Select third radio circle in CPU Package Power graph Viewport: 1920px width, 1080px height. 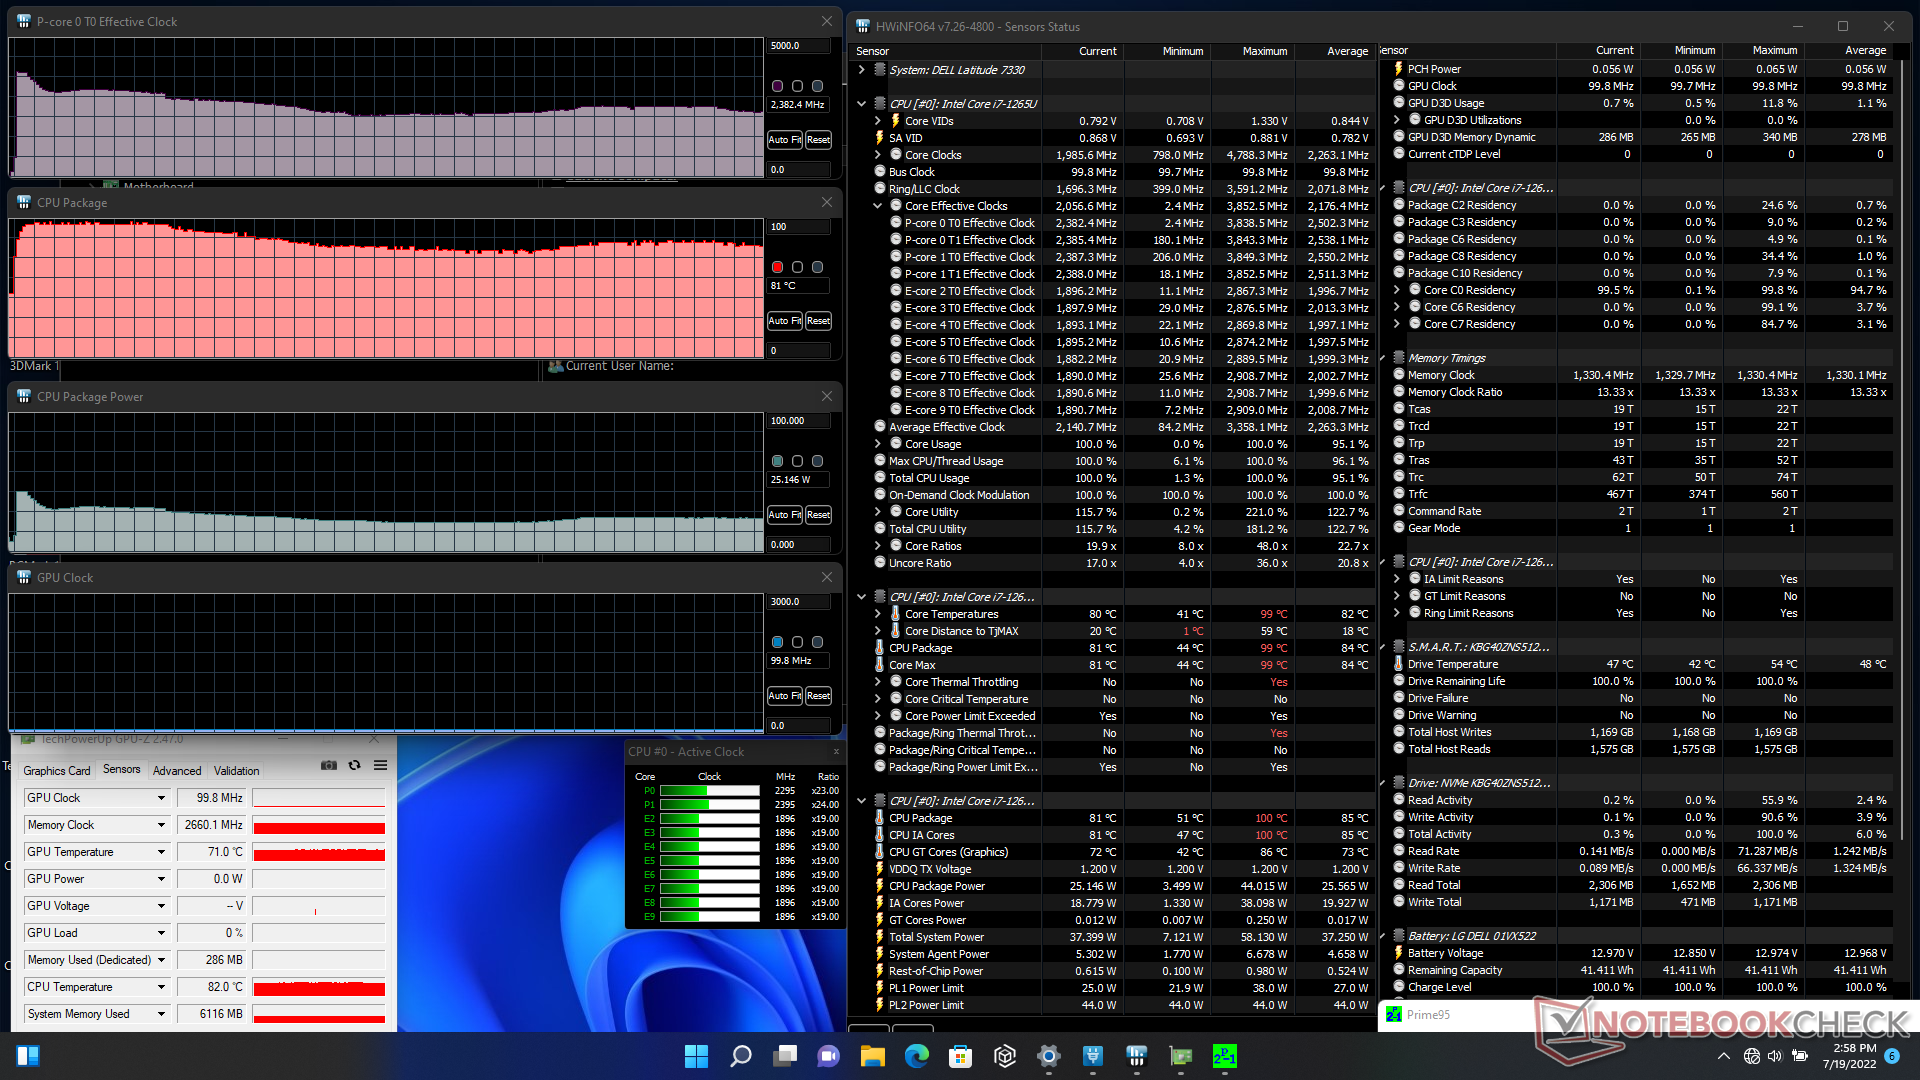[x=817, y=461]
